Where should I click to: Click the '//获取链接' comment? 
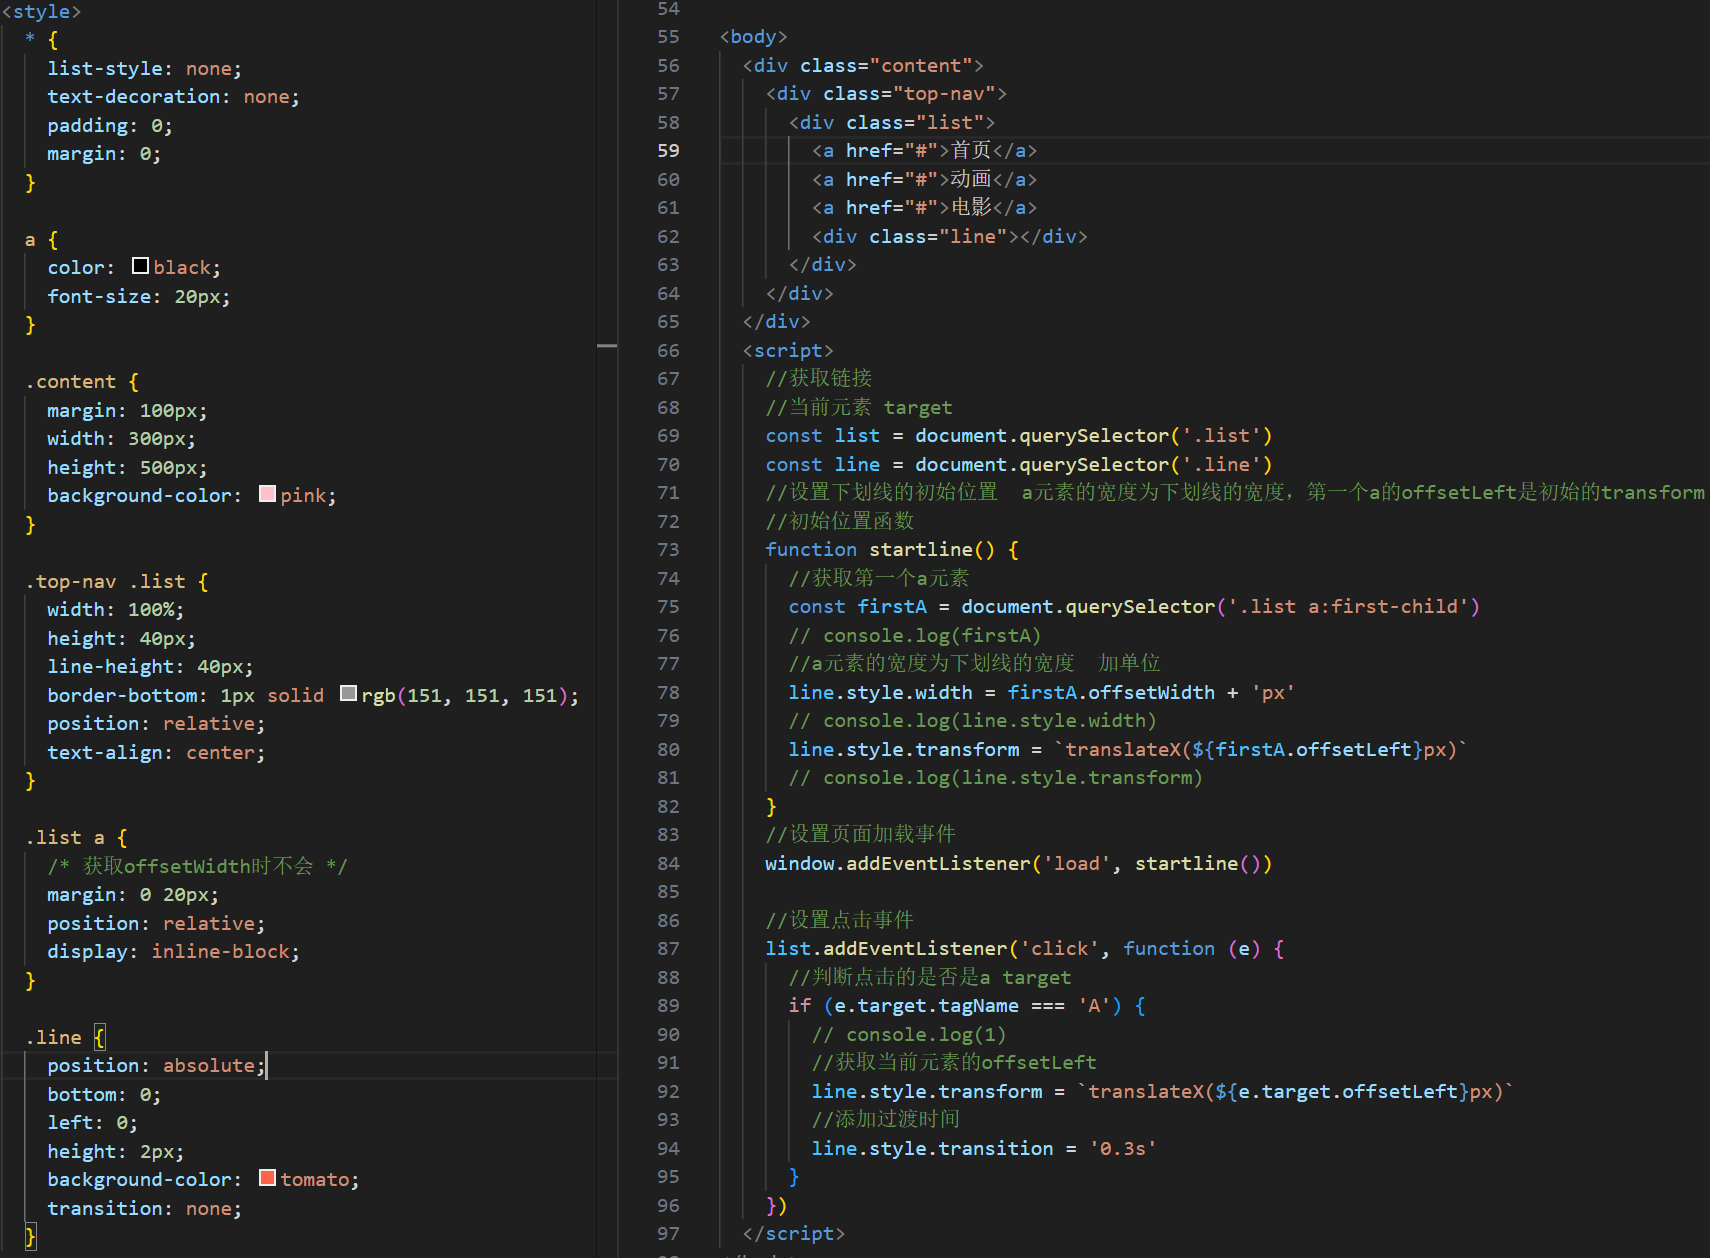coord(819,379)
